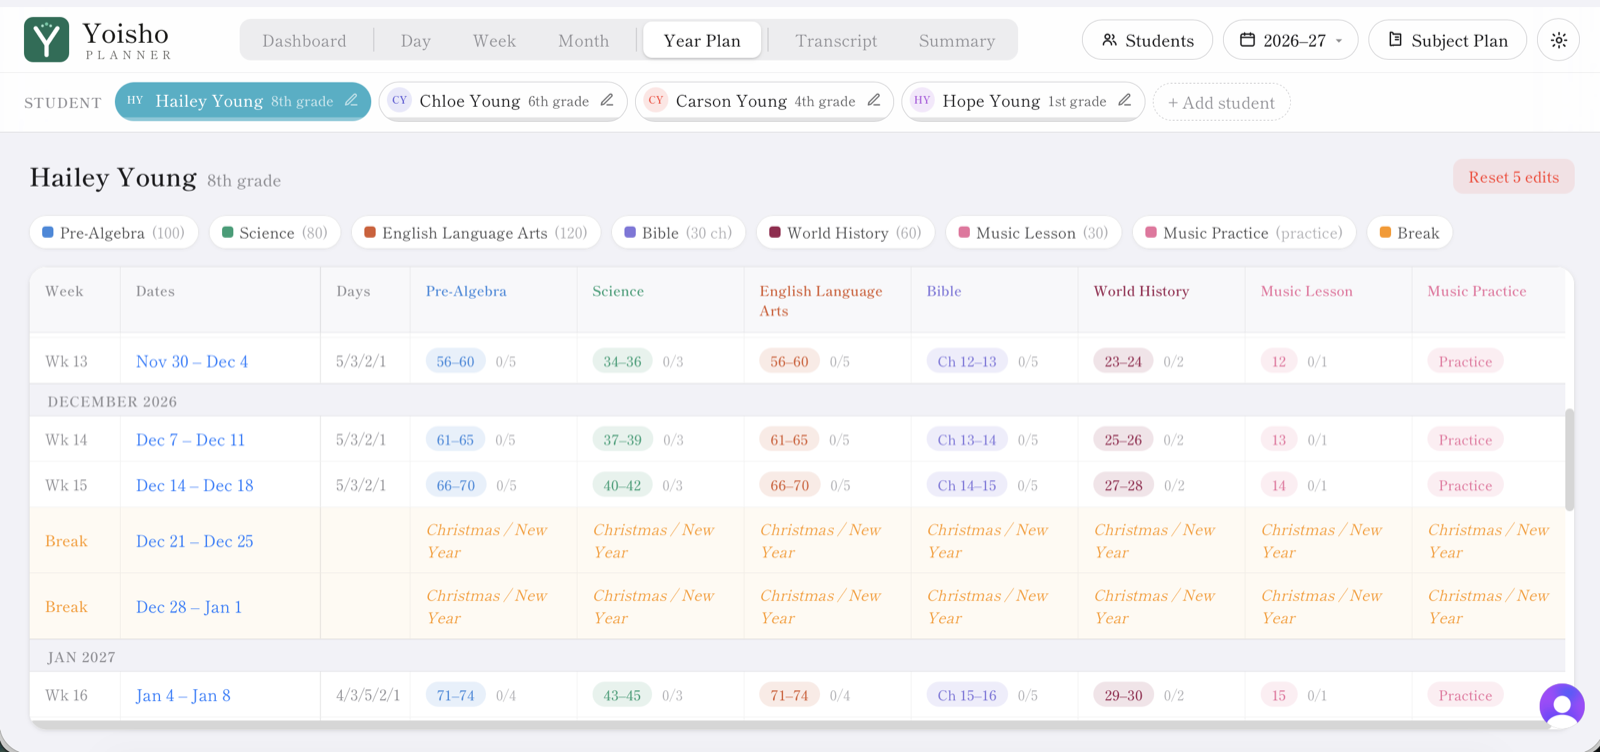Image resolution: width=1600 pixels, height=752 pixels.
Task: Open the Dec 28 – Jan 1 break link
Action: pos(189,607)
